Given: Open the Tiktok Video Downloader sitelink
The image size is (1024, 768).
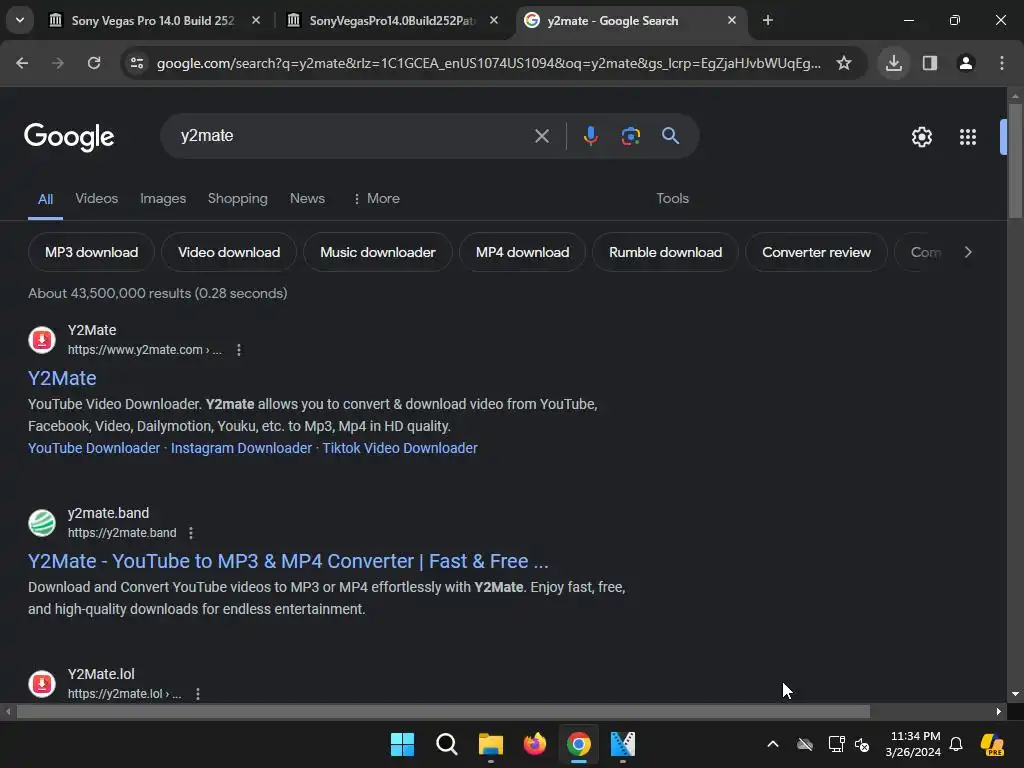Looking at the screenshot, I should (400, 448).
